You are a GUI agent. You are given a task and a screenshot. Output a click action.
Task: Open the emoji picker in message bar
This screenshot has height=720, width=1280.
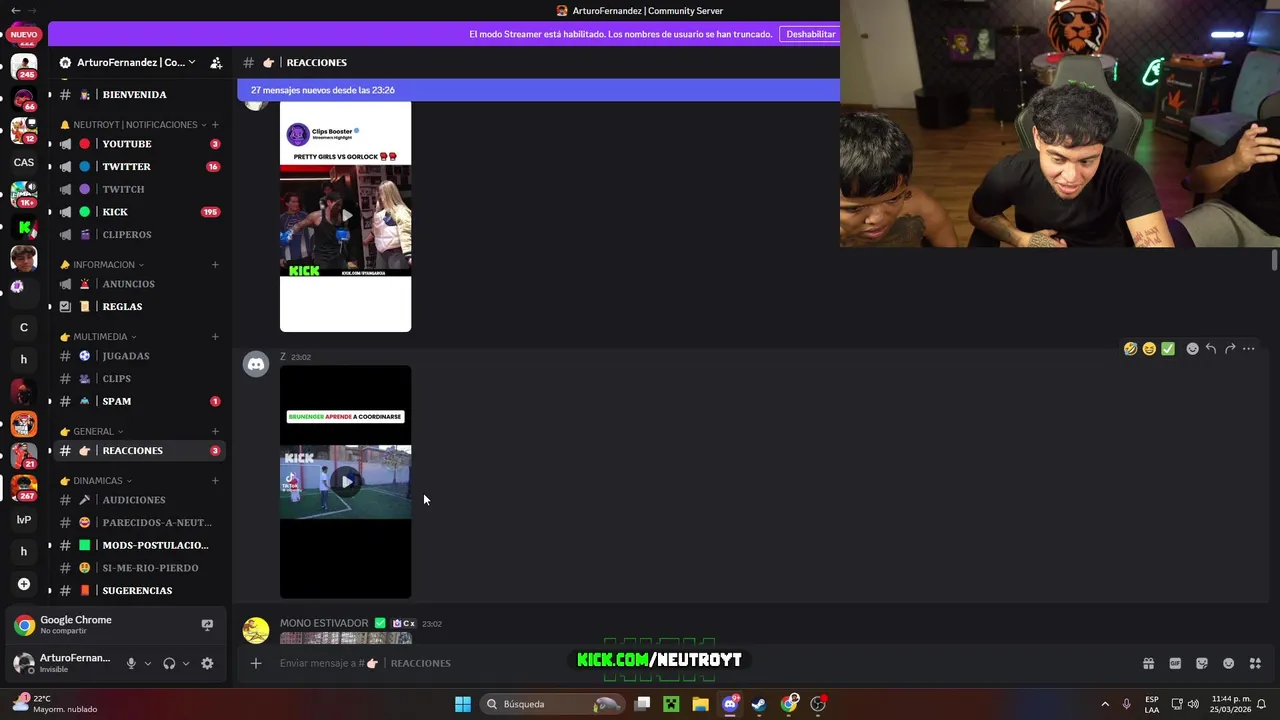point(1229,663)
